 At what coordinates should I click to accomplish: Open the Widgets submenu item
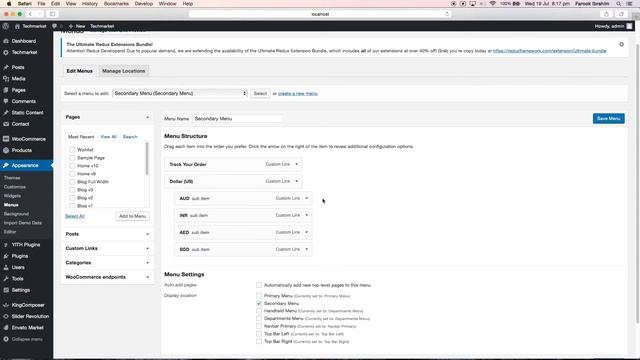(12, 196)
